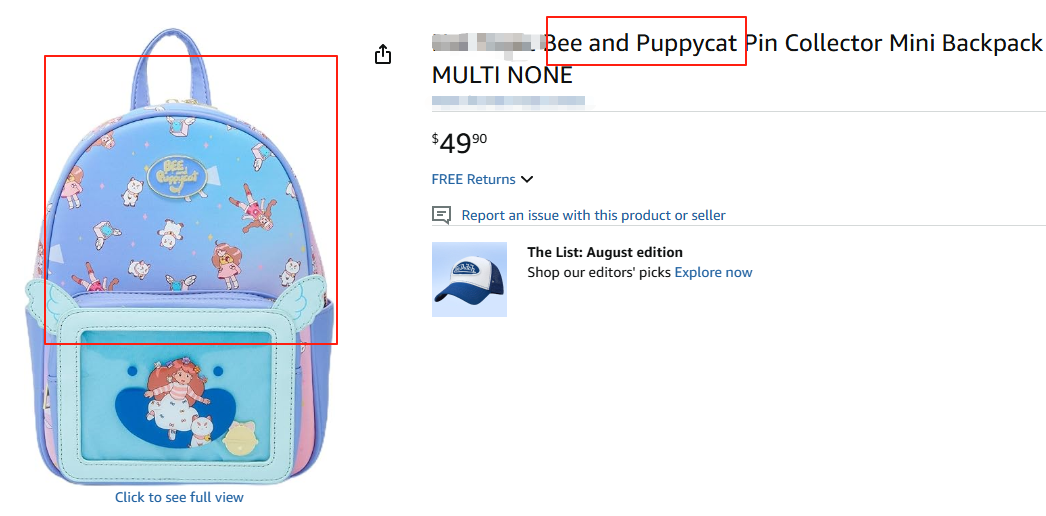The width and height of the screenshot is (1046, 516).
Task: Click 'The List: August edition' heading
Action: pos(605,252)
